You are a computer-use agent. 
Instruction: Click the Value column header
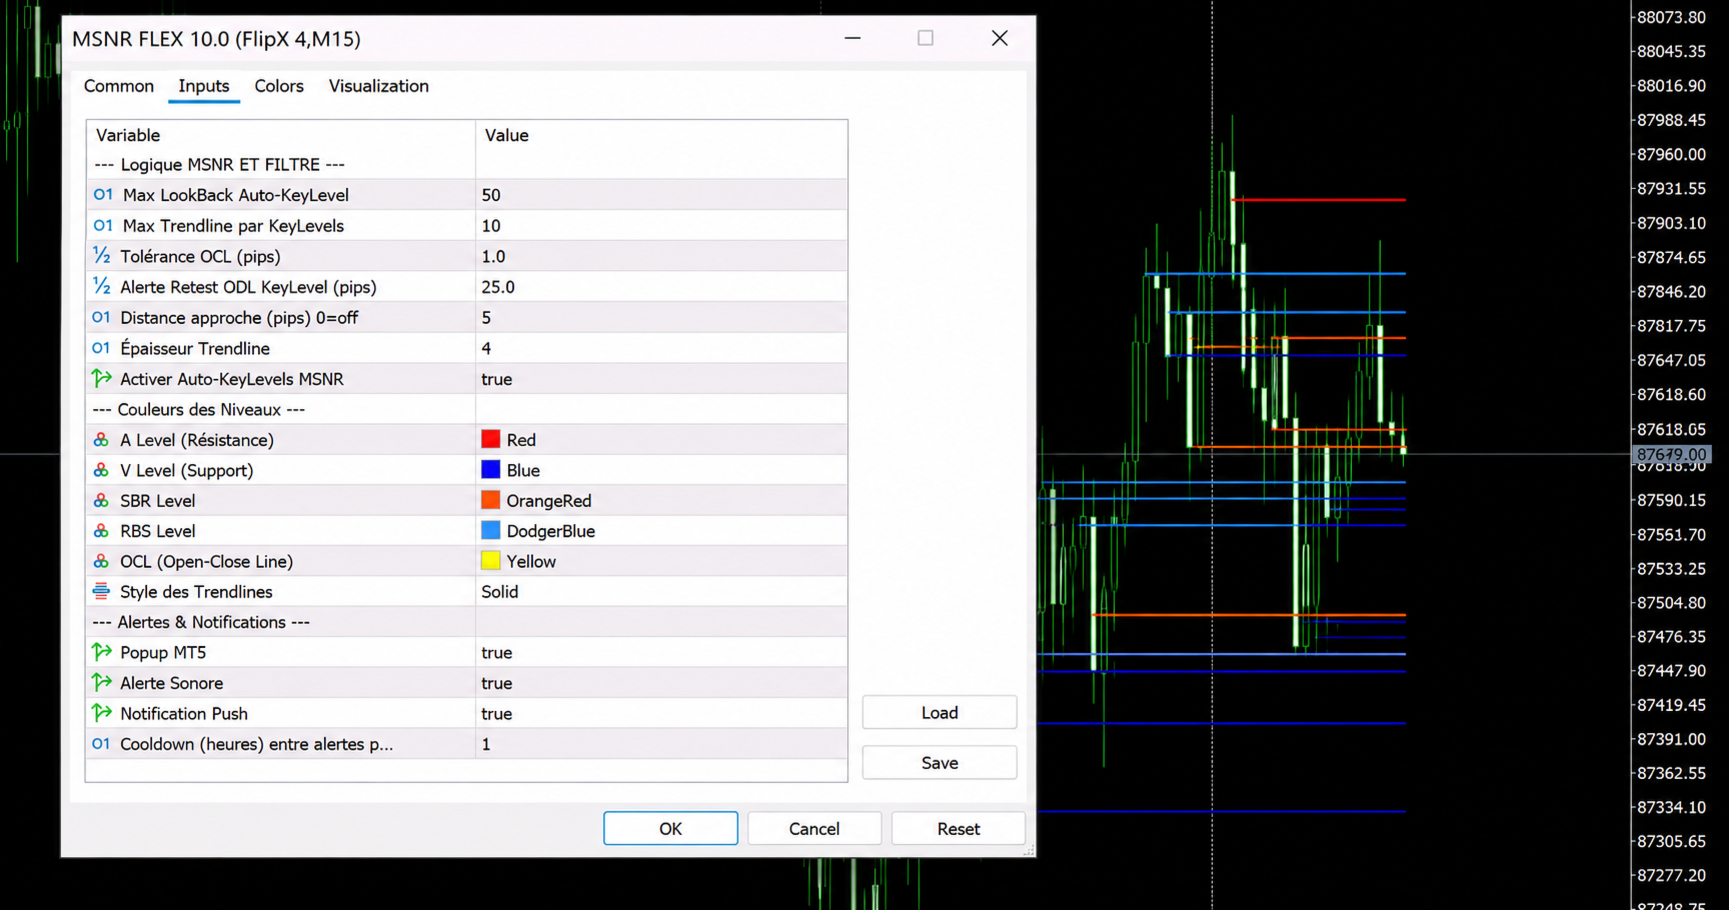[x=661, y=135]
